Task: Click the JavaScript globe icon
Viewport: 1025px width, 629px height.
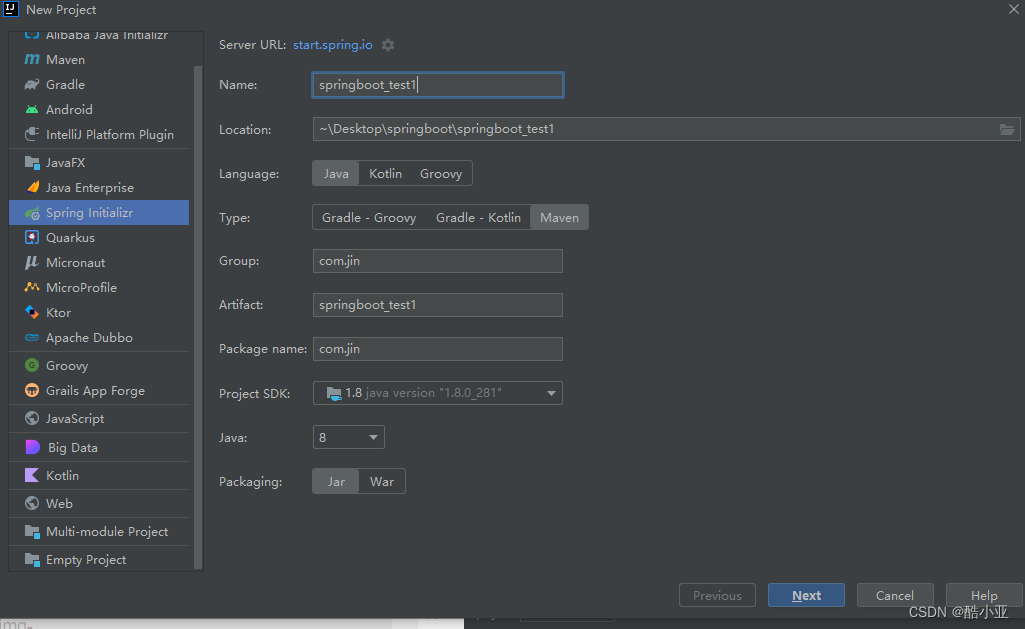Action: (x=31, y=418)
